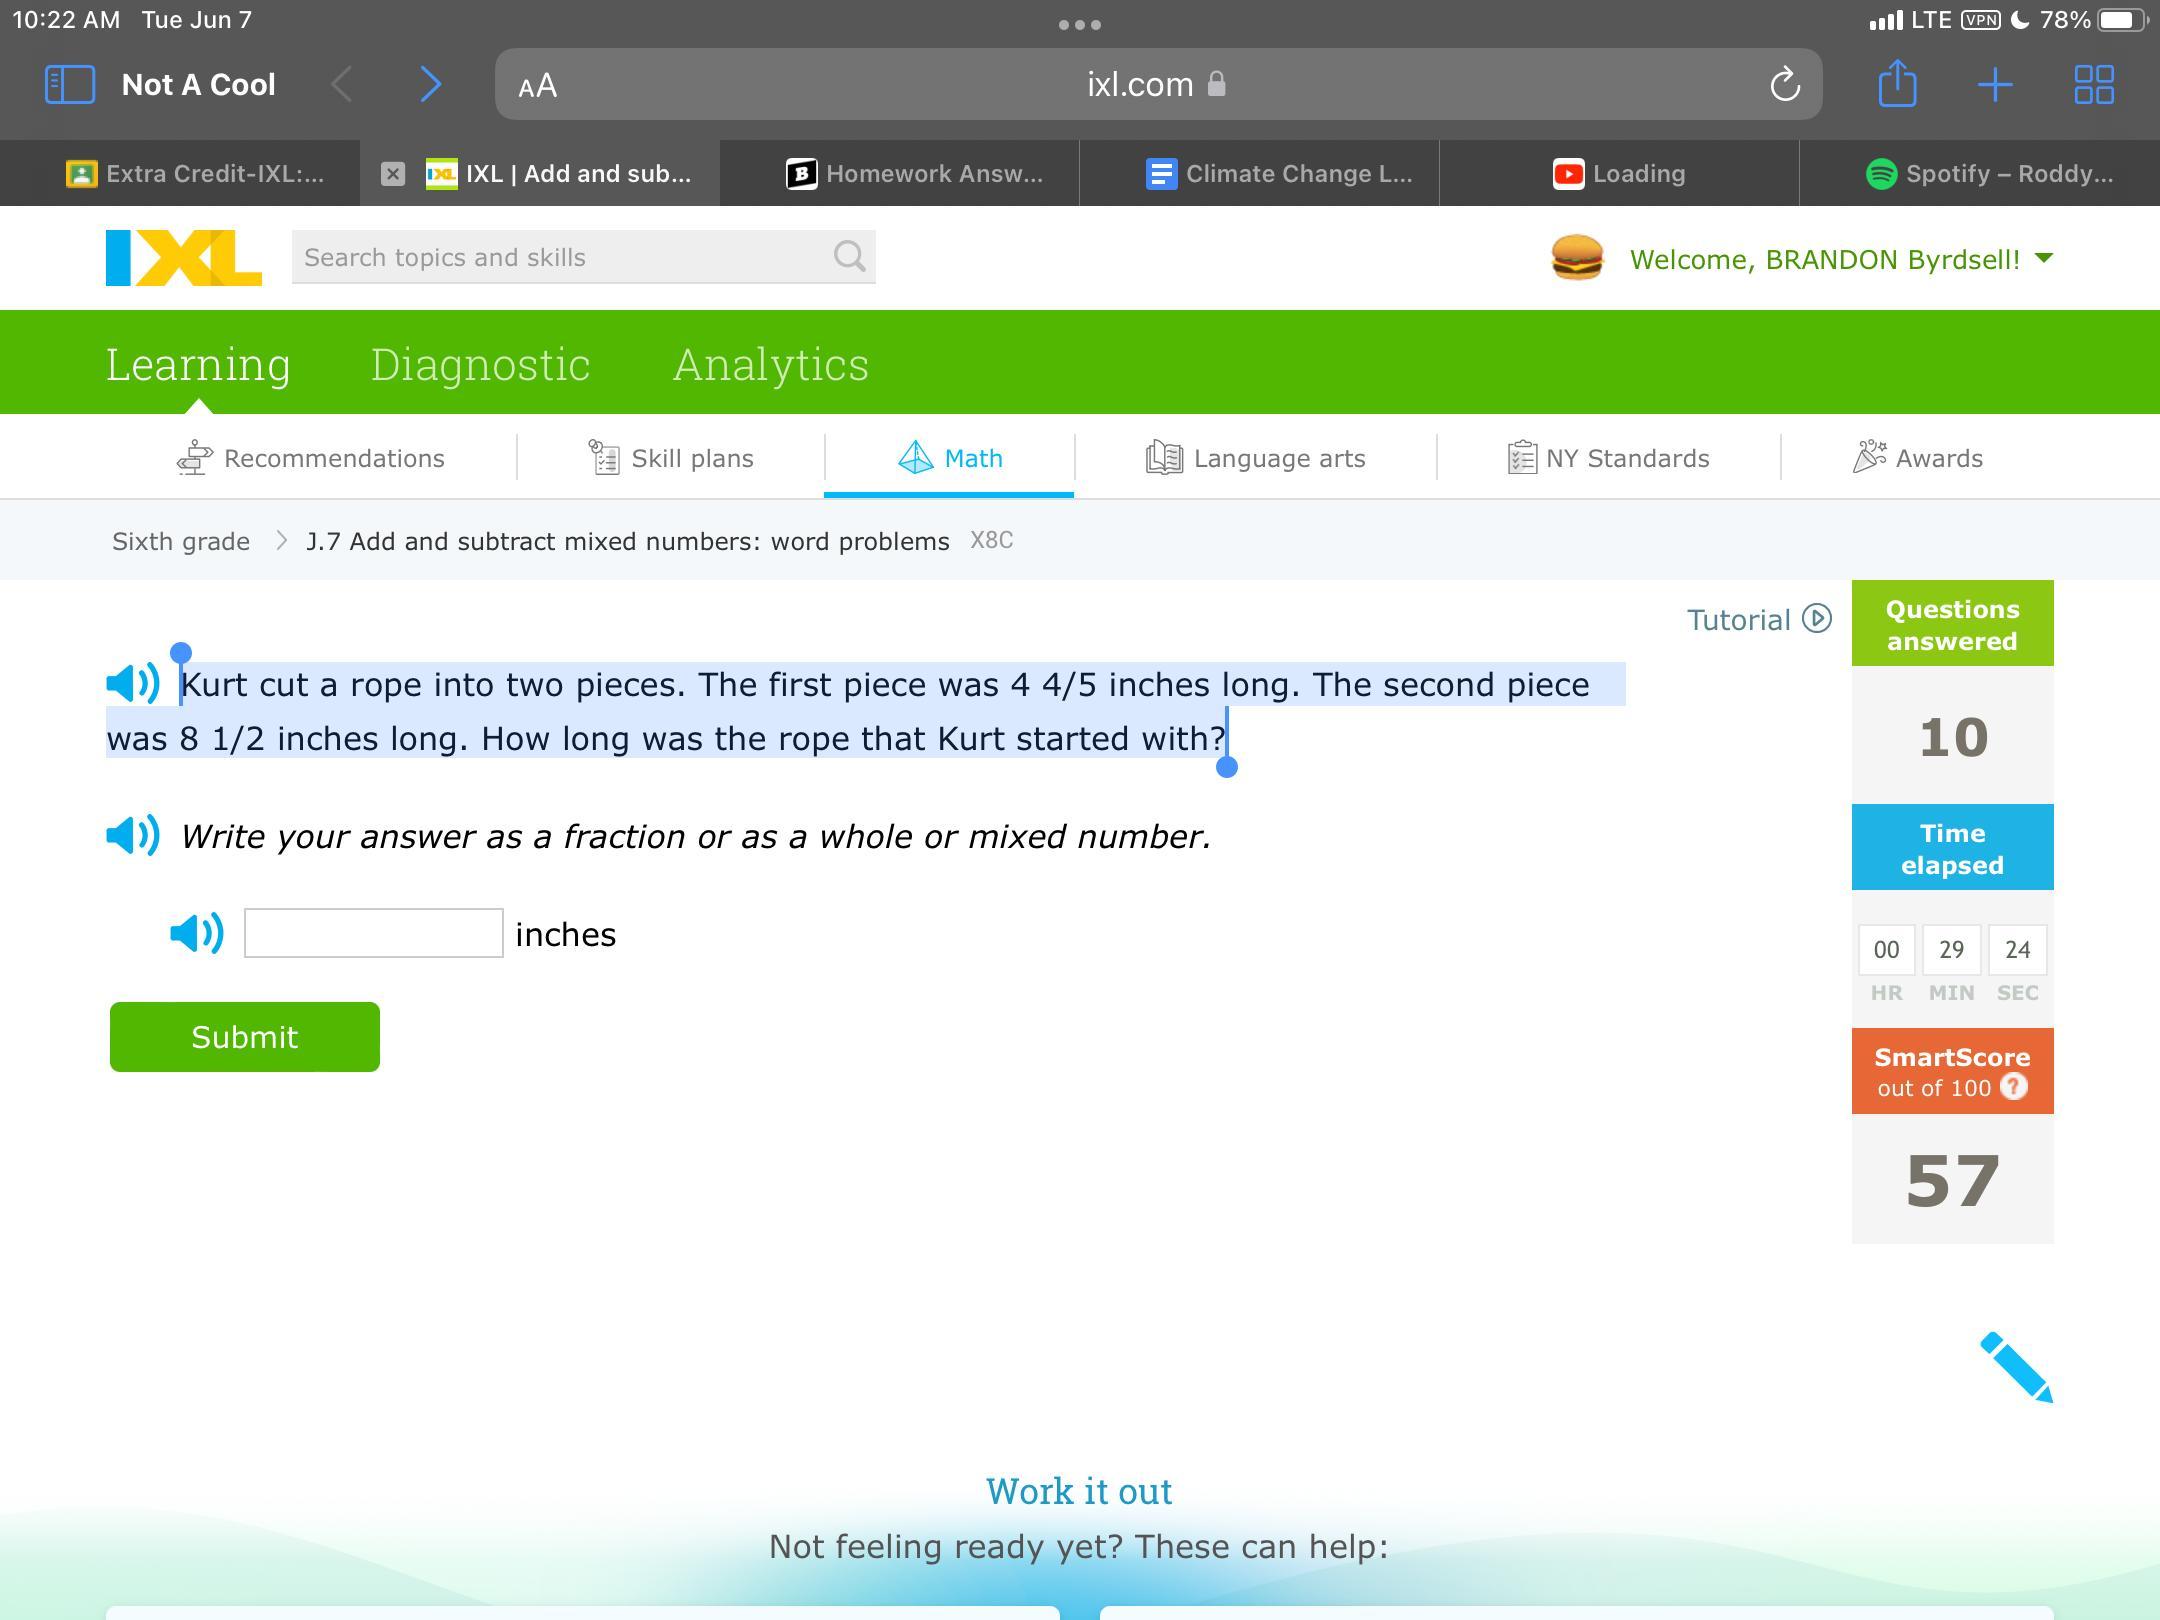Play audio for the answer format instruction
This screenshot has width=2160, height=1620.
132,835
